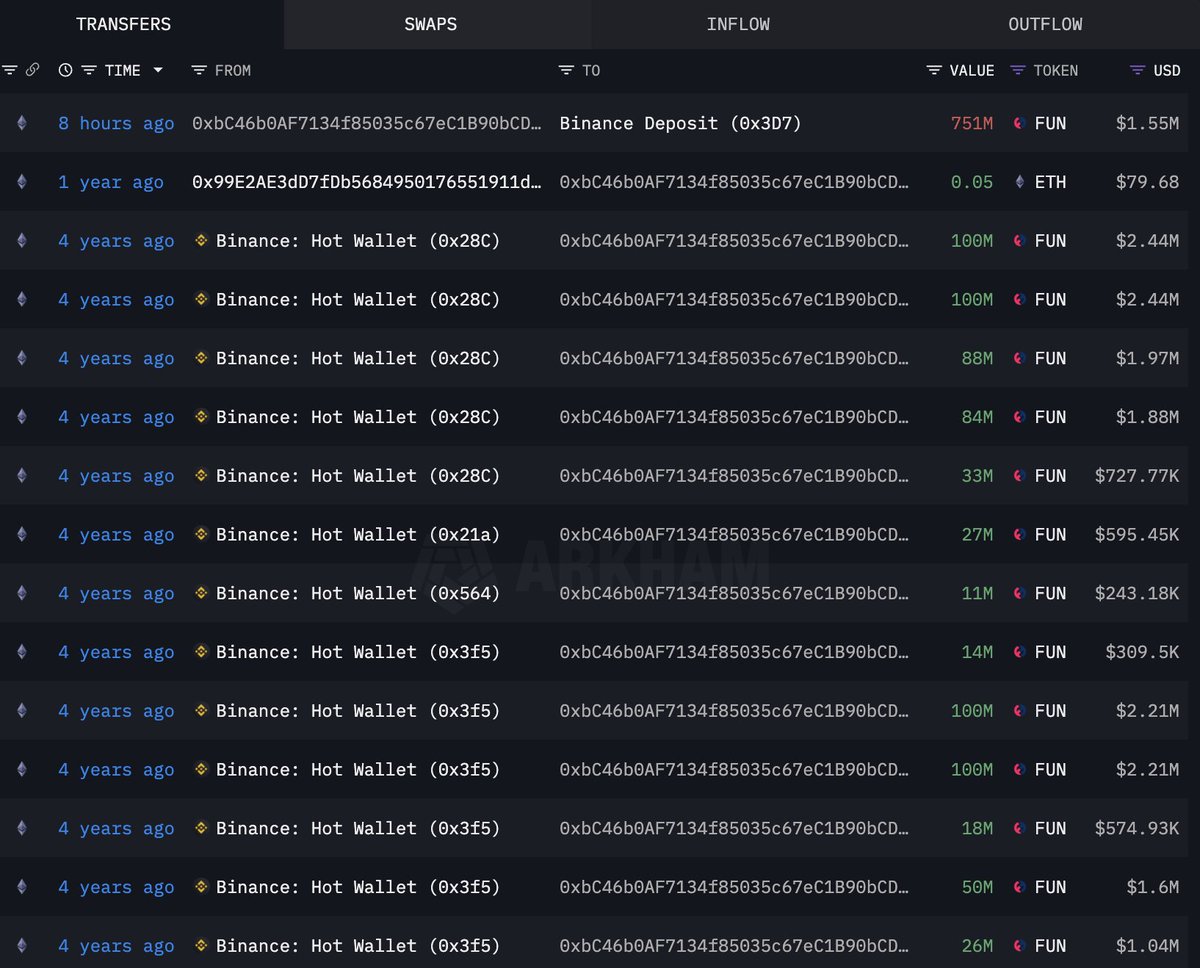Click the FUN token icon in the 84M row
The height and width of the screenshot is (968, 1200).
[1019, 417]
